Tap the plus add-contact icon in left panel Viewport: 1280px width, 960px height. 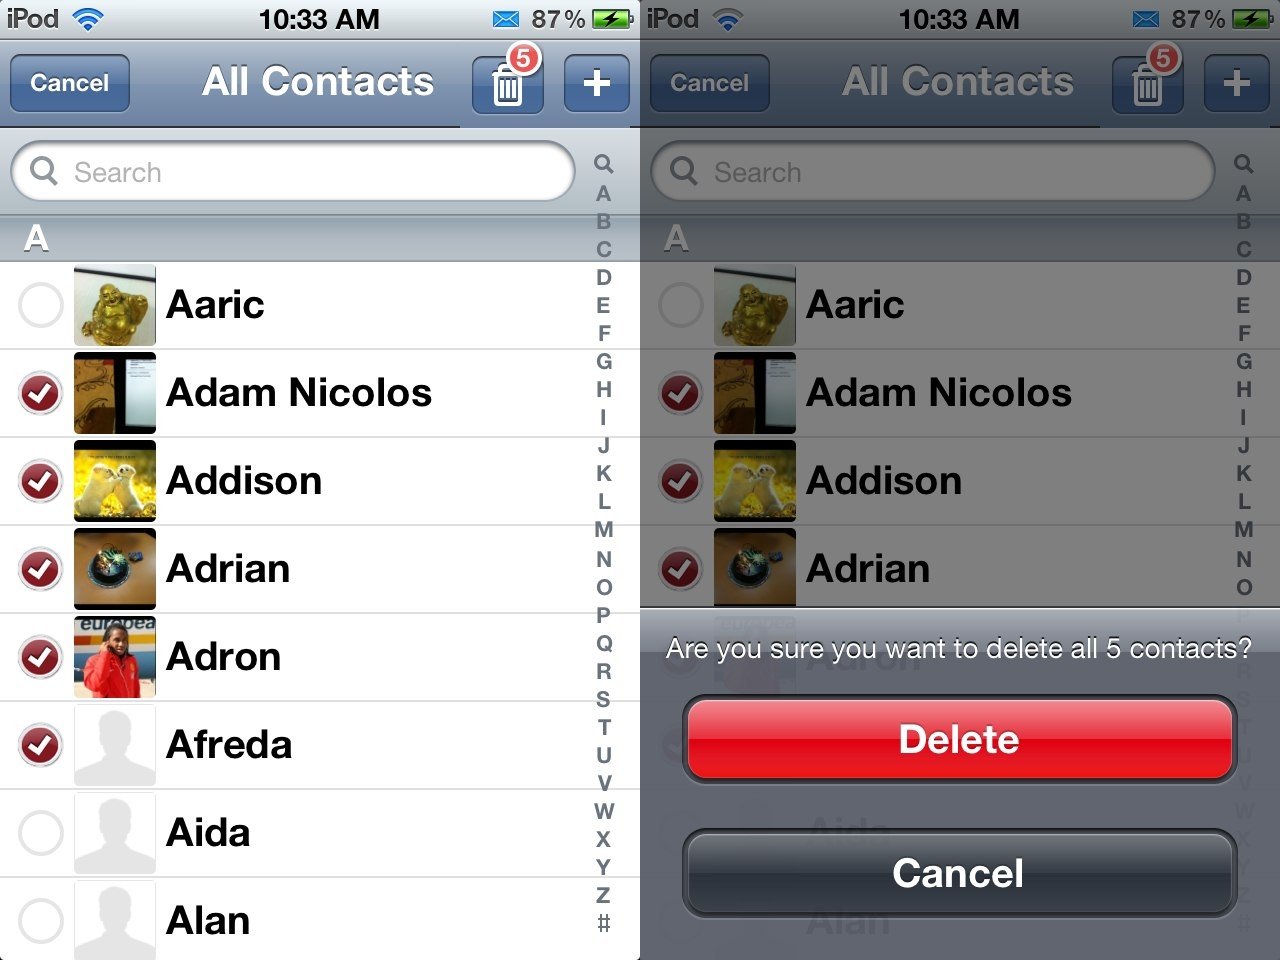click(x=597, y=82)
